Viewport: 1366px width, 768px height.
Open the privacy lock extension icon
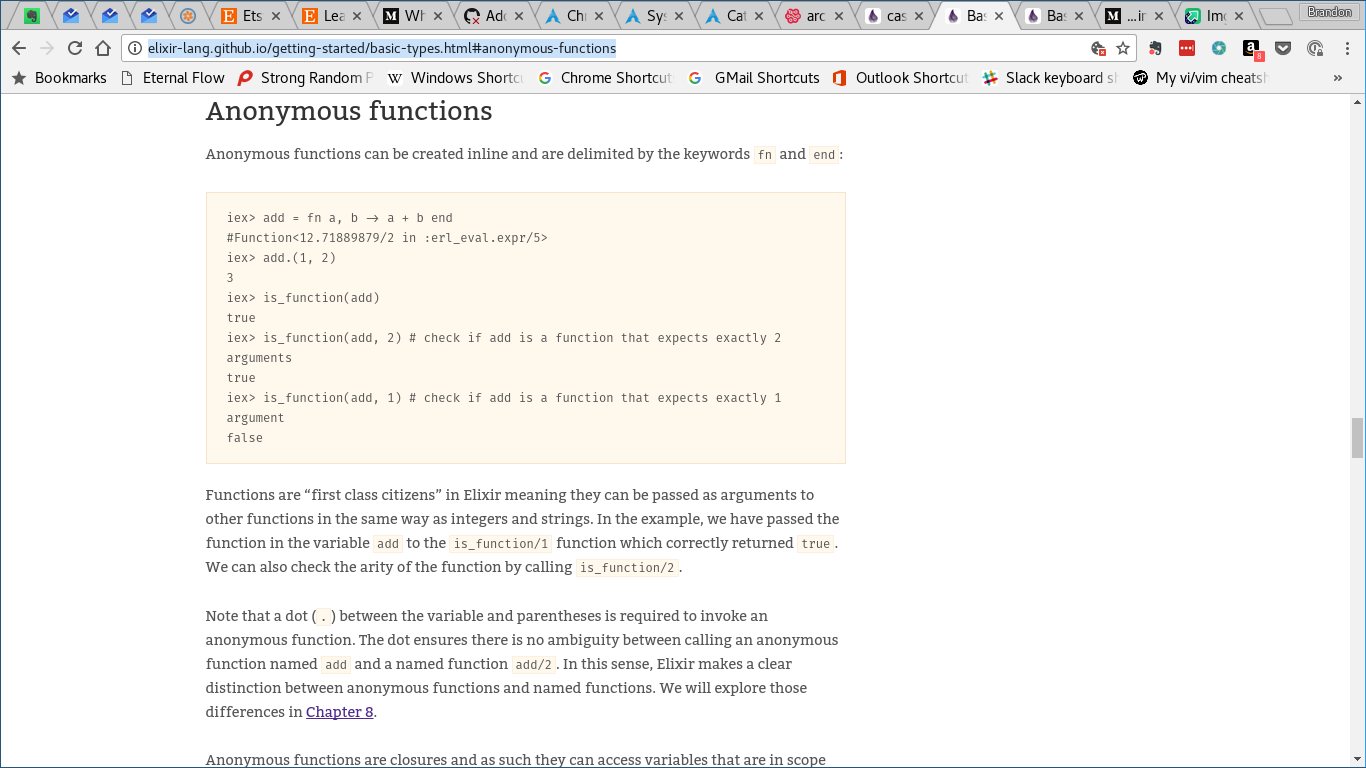coord(1315,48)
